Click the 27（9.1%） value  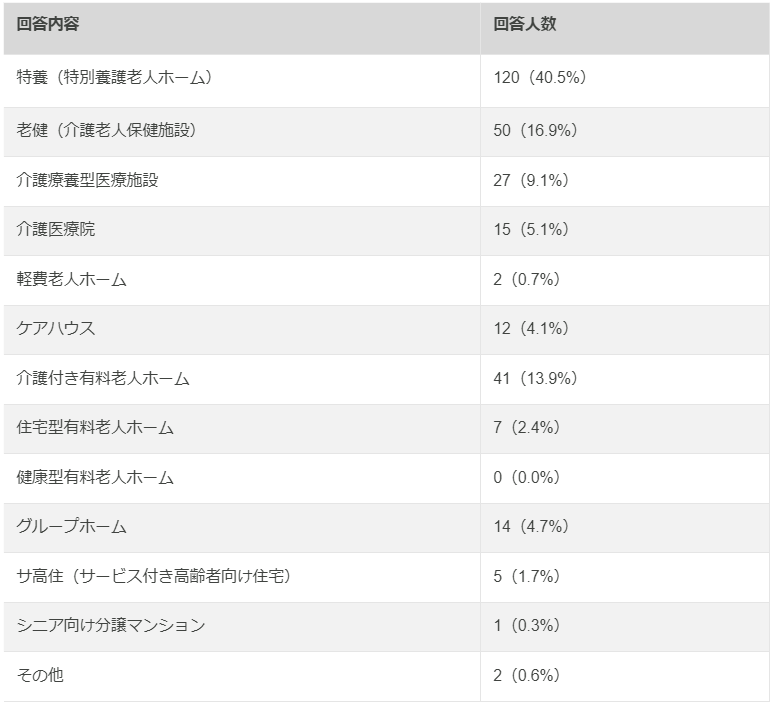(532, 181)
